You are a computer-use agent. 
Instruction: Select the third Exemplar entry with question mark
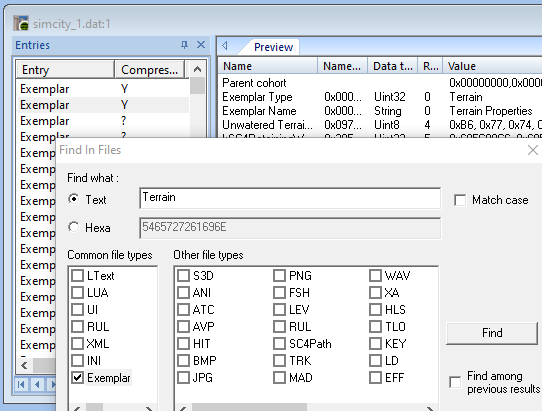[103, 121]
